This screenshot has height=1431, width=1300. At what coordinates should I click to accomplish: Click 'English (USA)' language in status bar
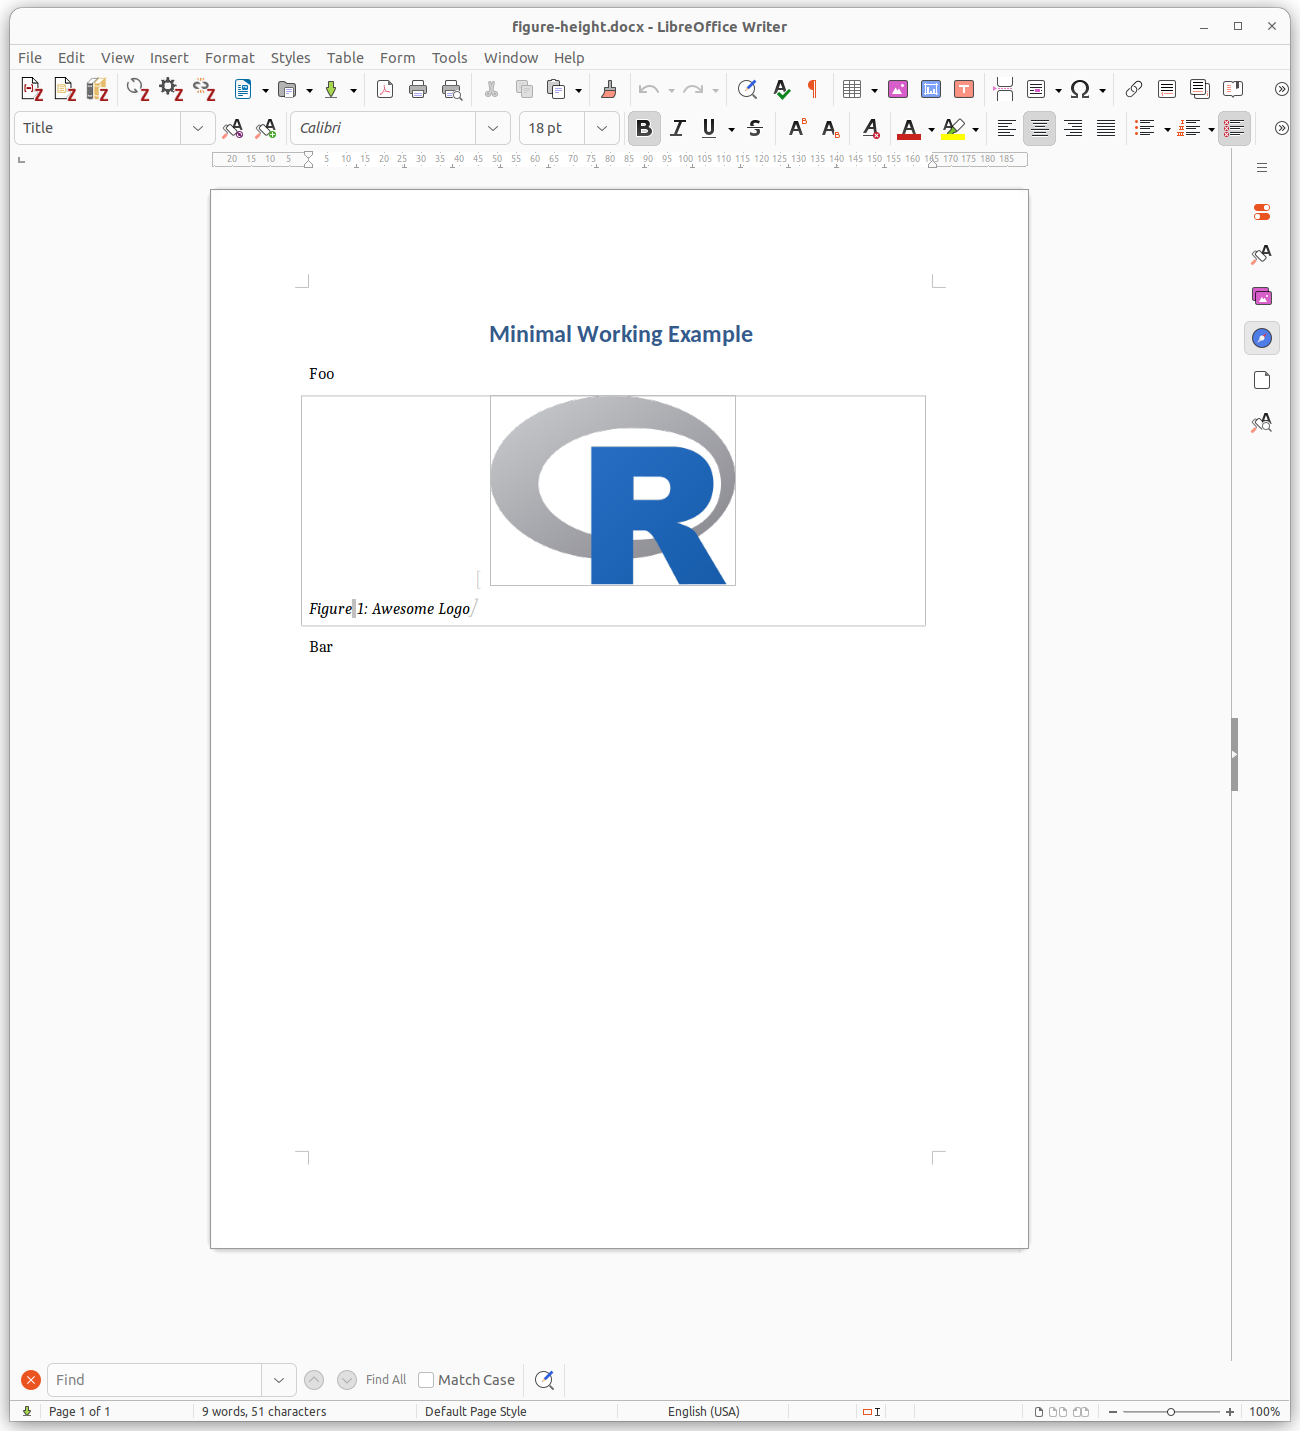click(x=704, y=1412)
